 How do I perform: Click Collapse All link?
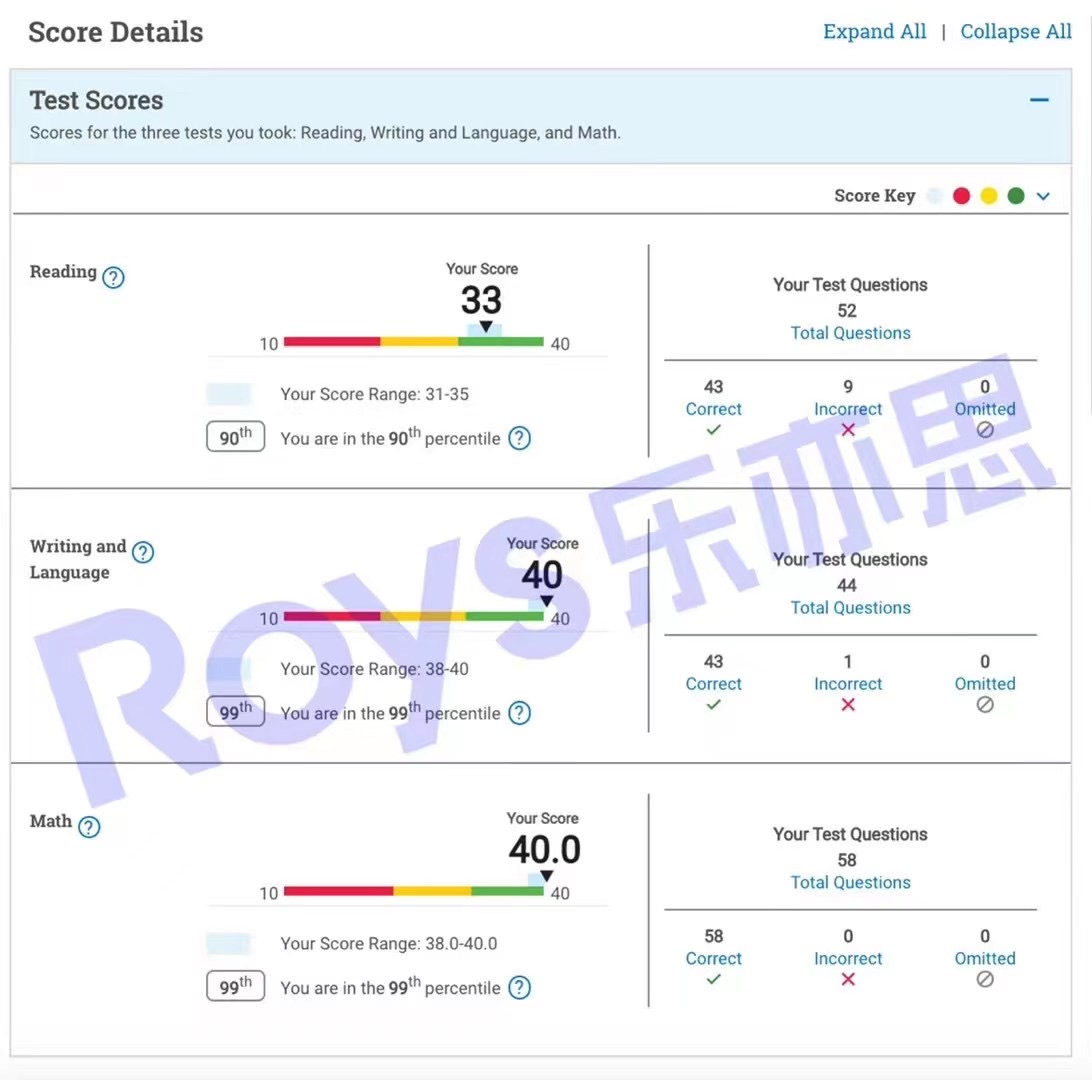tap(1015, 32)
